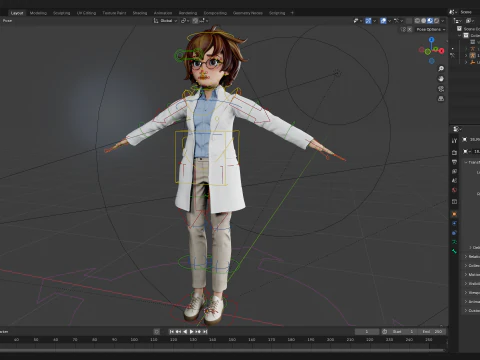
Task: Click the Start frame field
Action: pos(402,332)
